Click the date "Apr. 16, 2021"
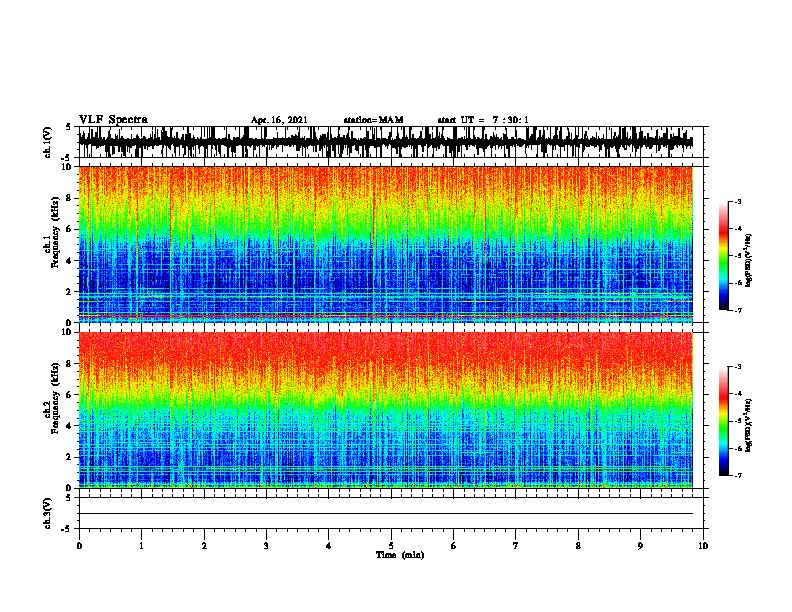Screen dimensions: 792x612 click(279, 120)
